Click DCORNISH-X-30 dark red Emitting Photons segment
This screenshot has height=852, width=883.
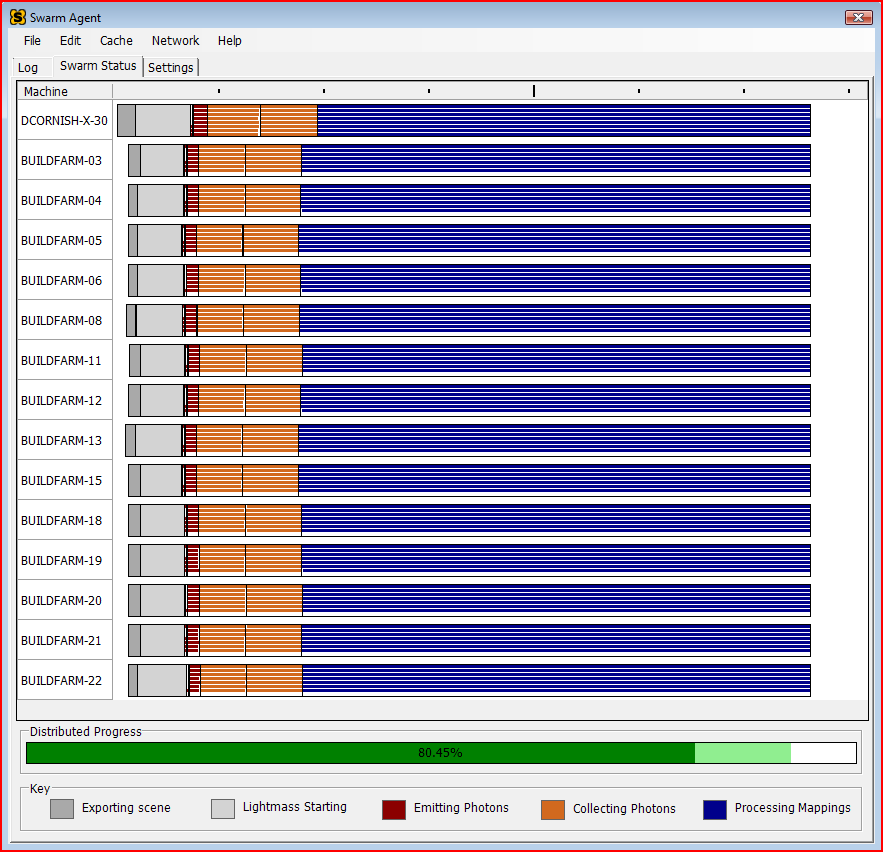click(x=200, y=121)
